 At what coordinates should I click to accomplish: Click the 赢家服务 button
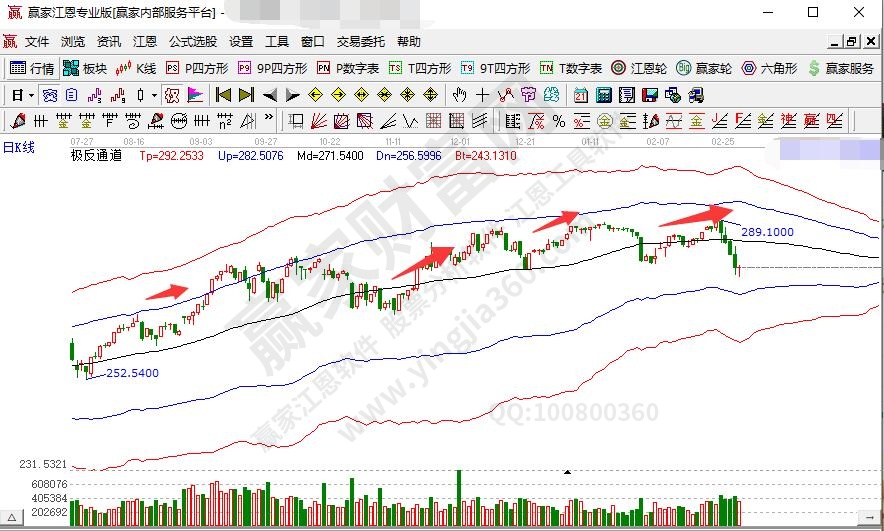(x=839, y=69)
